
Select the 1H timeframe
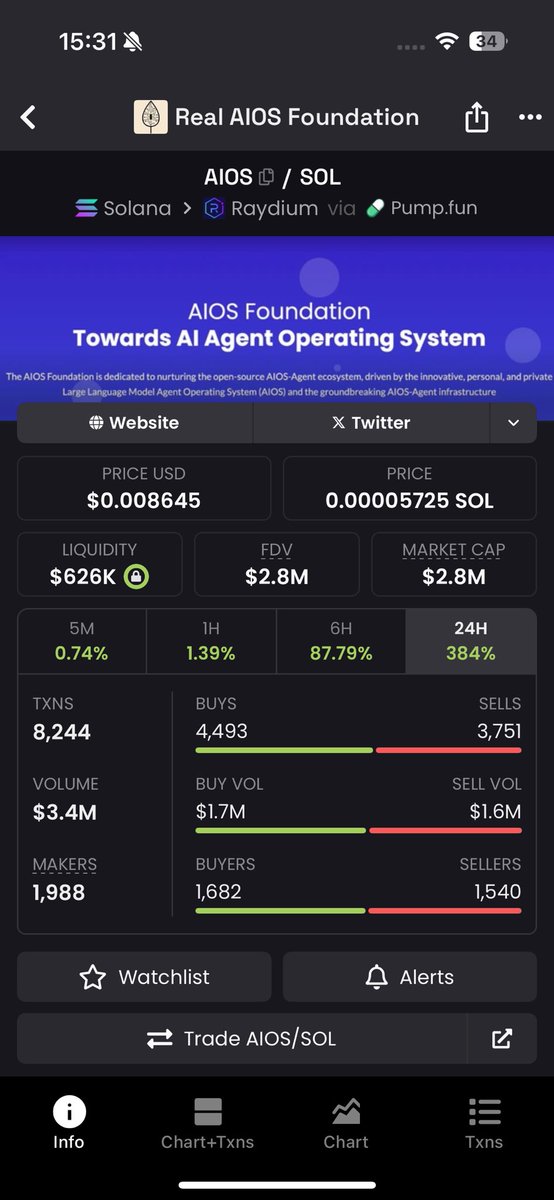211,641
